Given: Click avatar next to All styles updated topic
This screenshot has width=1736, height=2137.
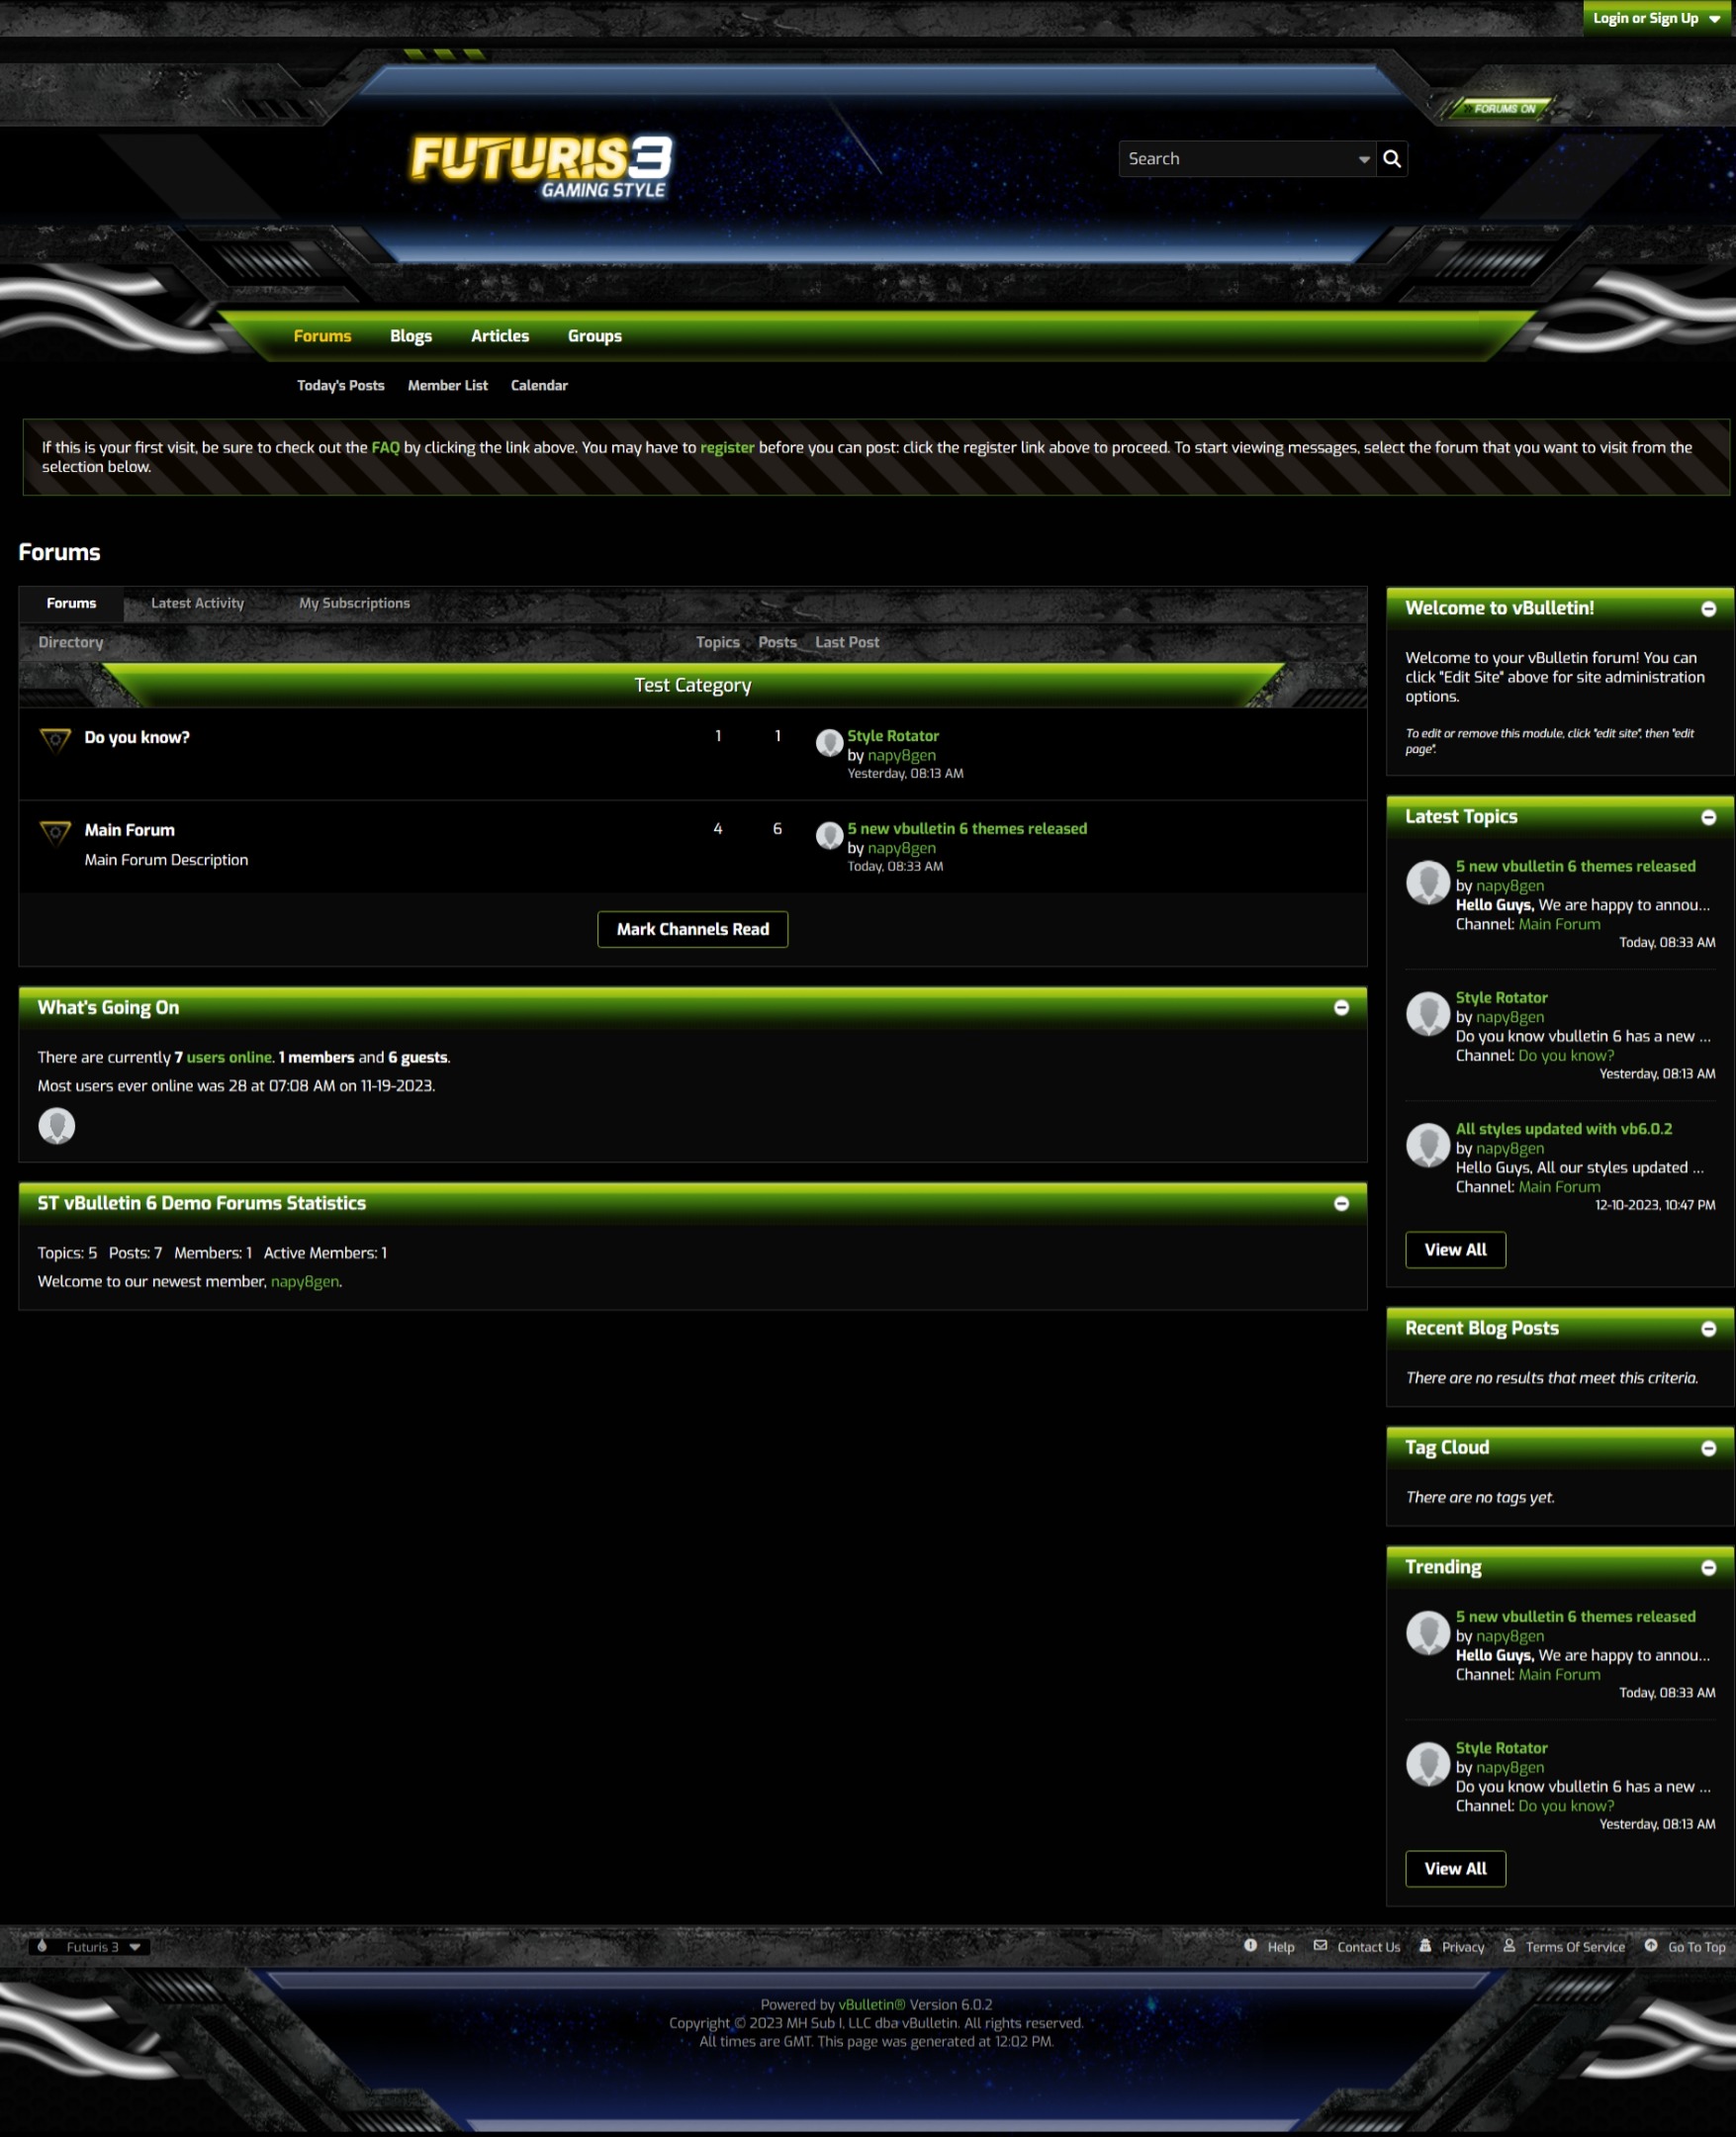Looking at the screenshot, I should point(1428,1145).
